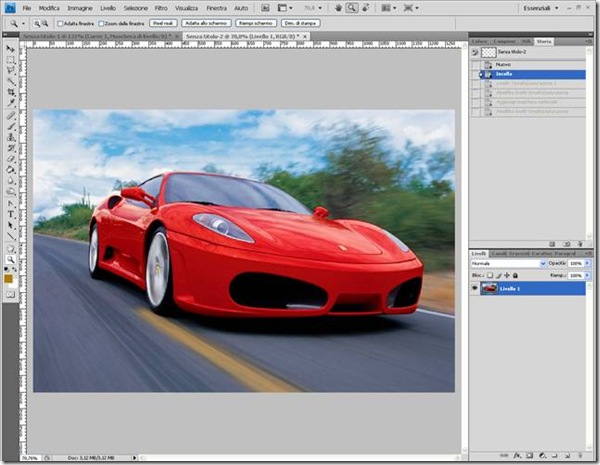Select the Dodge tool

(x=10, y=191)
